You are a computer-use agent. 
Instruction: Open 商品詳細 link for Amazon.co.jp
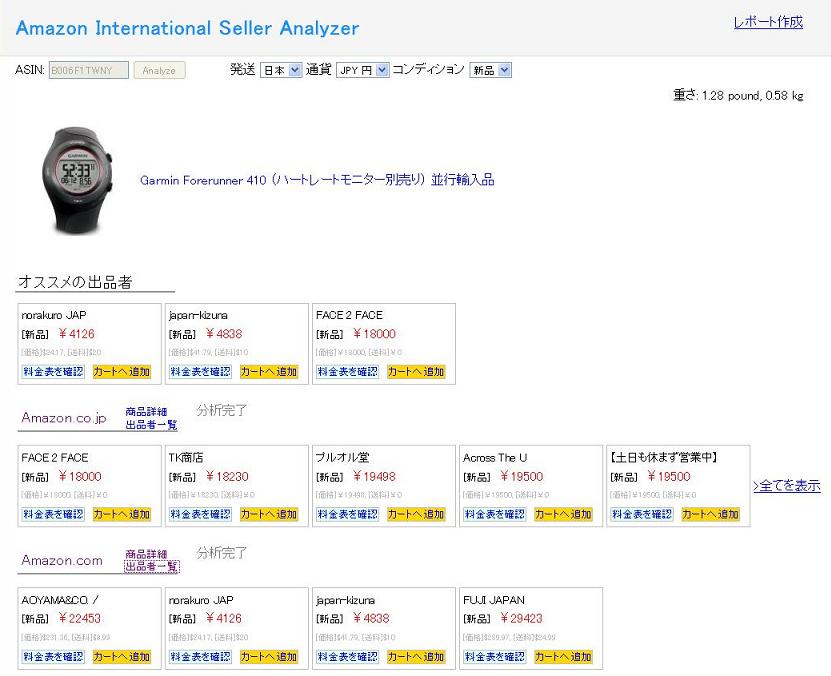[x=146, y=412]
